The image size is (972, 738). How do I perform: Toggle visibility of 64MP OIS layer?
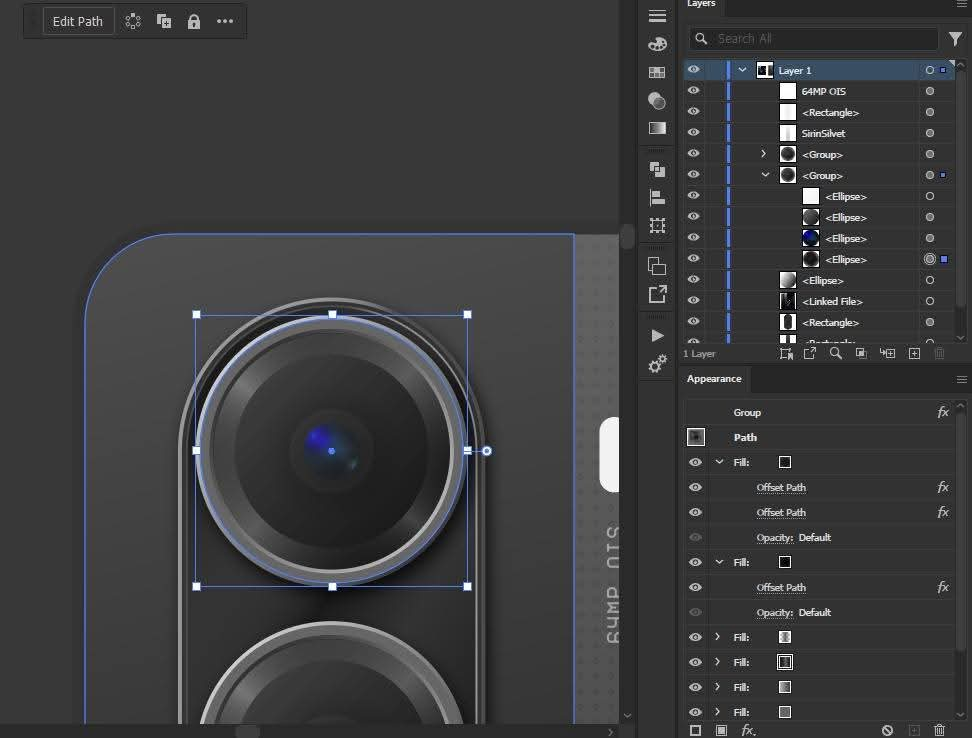point(694,90)
